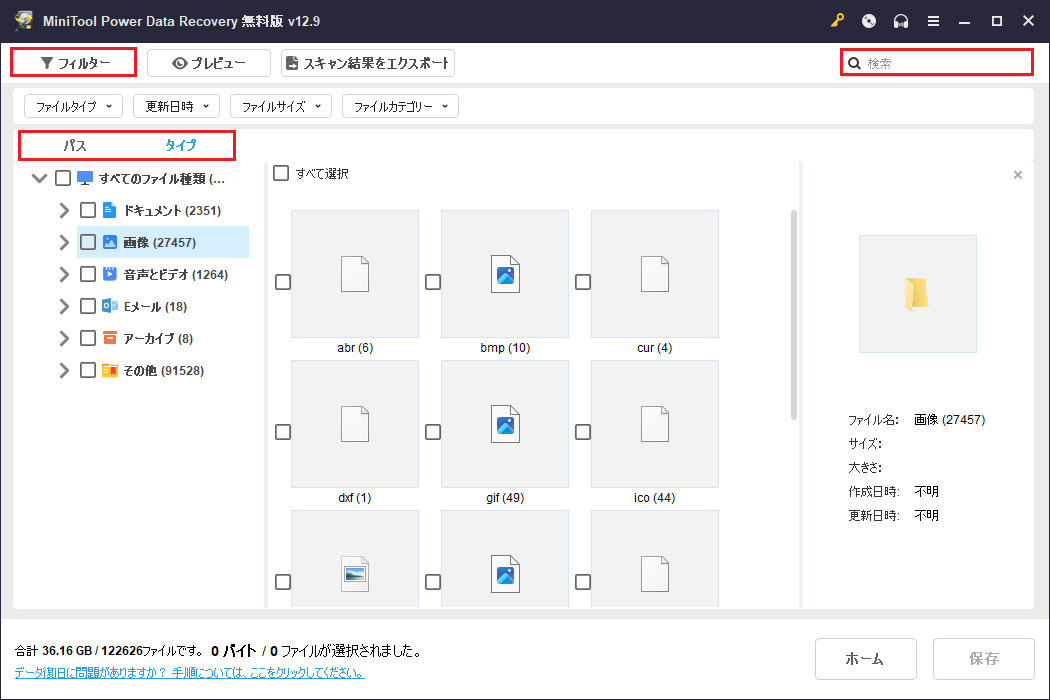The height and width of the screenshot is (700, 1050).
Task: Click the yellow Others folder icon
Action: click(x=110, y=370)
